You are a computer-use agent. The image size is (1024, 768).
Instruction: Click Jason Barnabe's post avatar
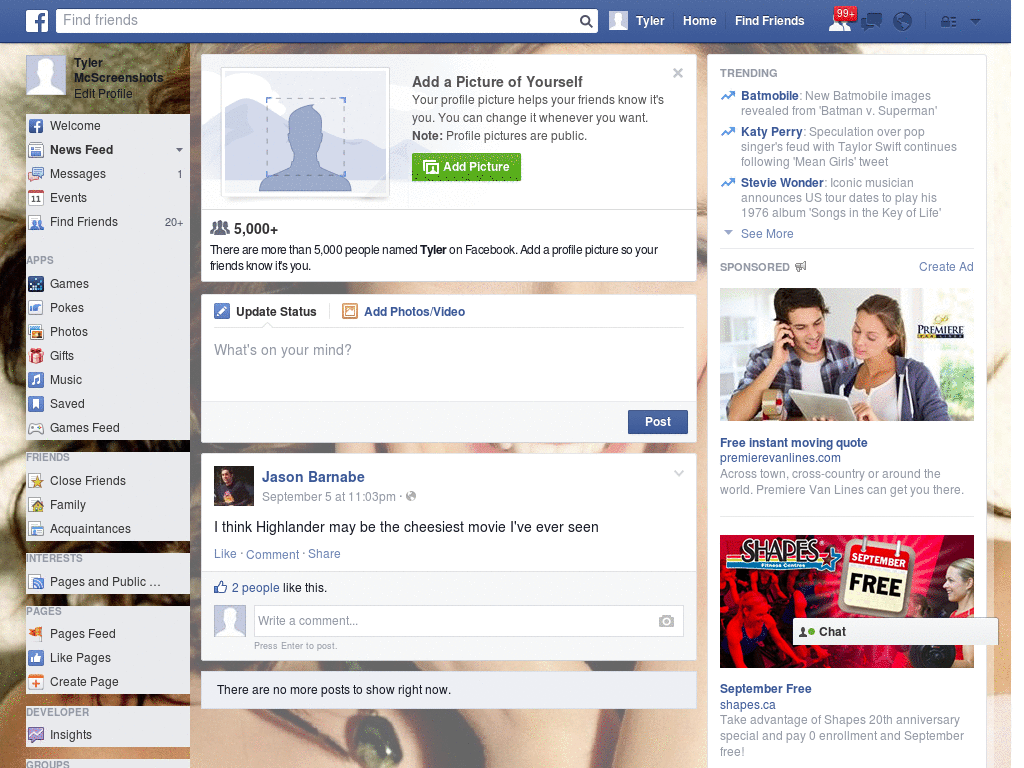tap(234, 486)
